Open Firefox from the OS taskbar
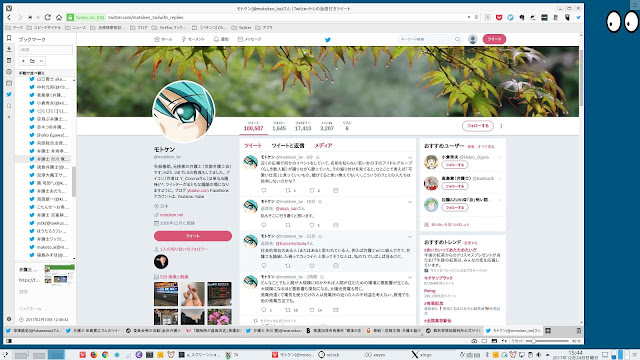640x360 pixels. pyautogui.click(x=94, y=355)
